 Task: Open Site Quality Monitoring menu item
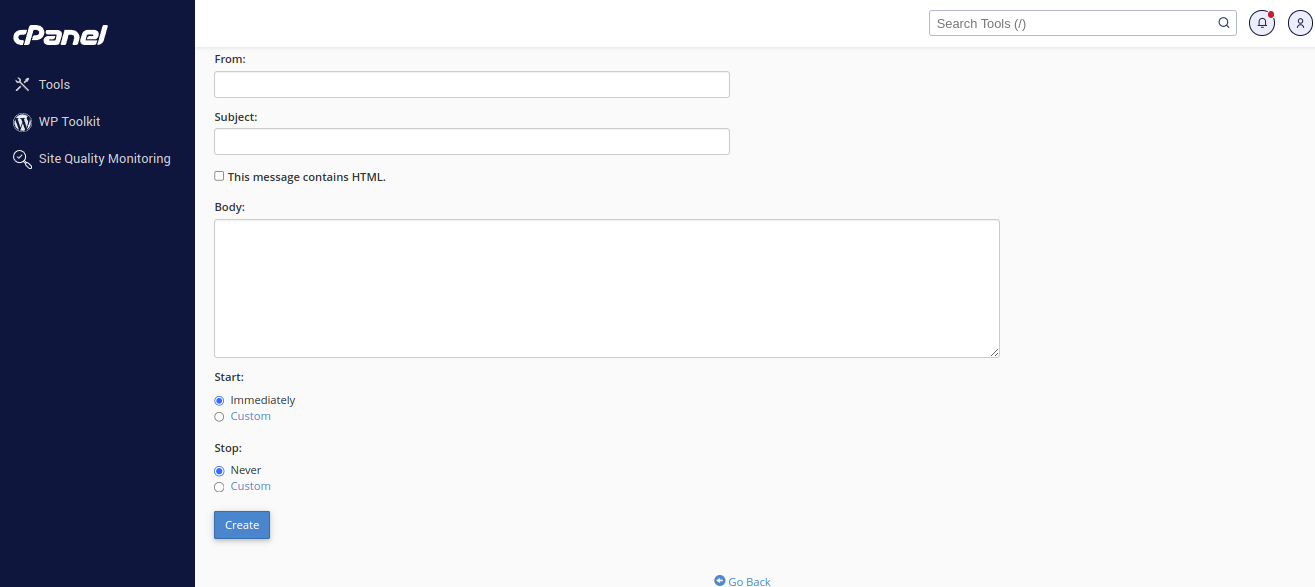(104, 159)
